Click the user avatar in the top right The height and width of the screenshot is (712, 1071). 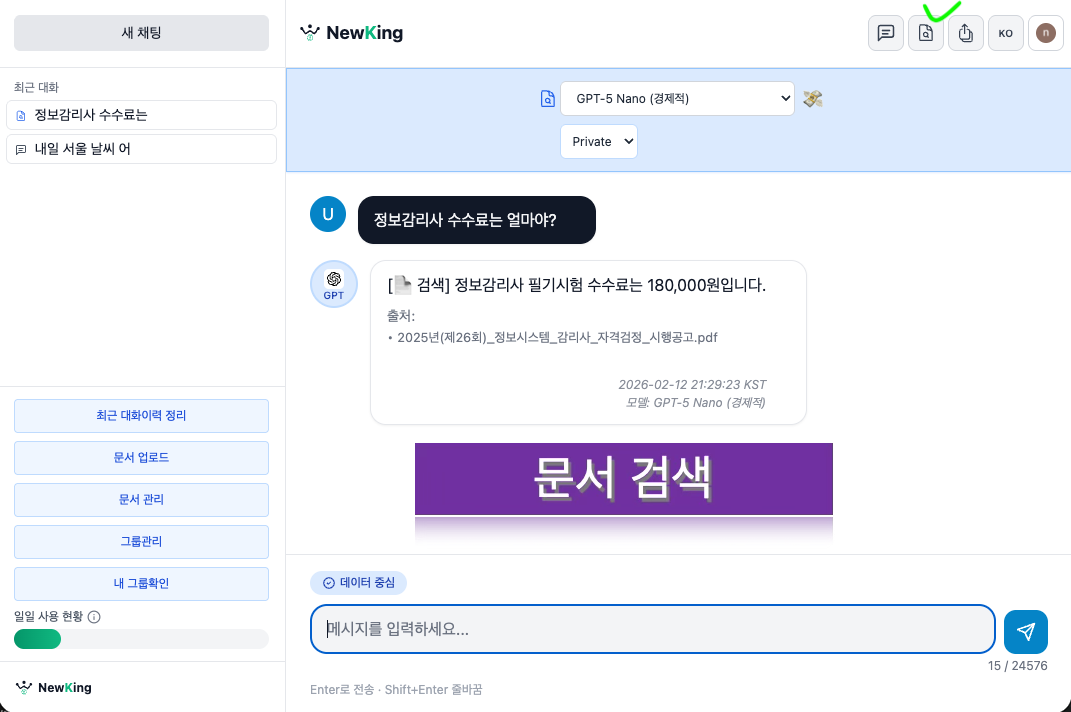(x=1045, y=33)
